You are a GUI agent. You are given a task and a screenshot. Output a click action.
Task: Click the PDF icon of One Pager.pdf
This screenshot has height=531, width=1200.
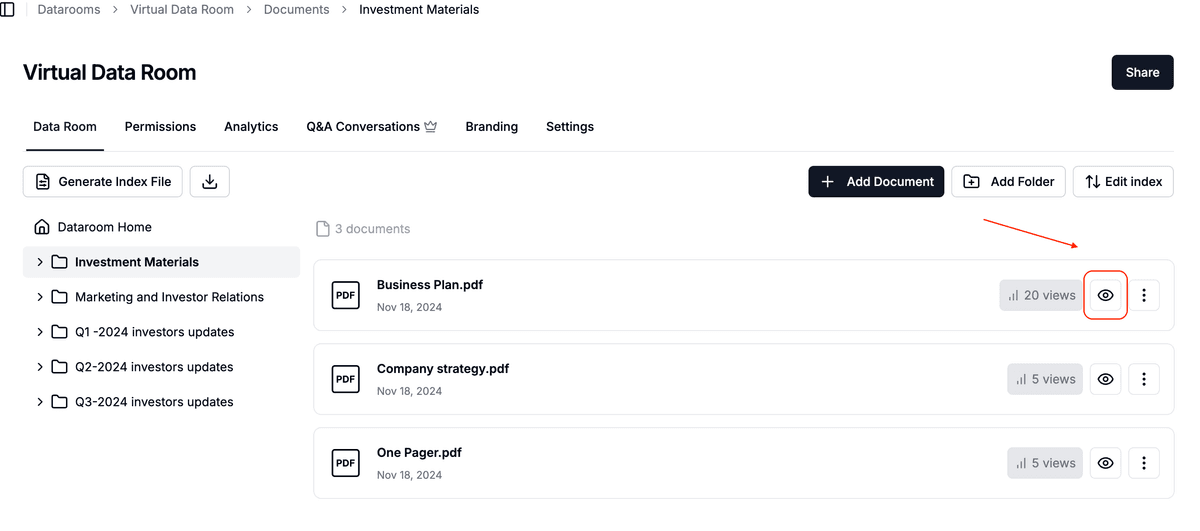346,463
